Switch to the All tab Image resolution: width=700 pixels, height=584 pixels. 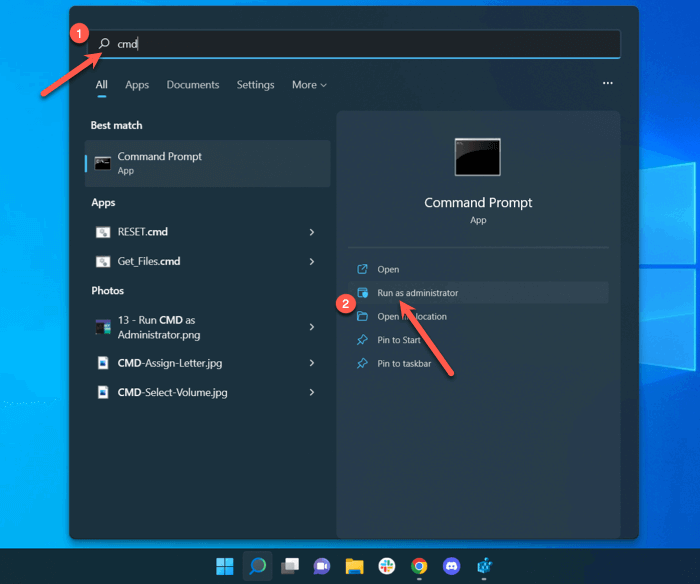click(101, 85)
